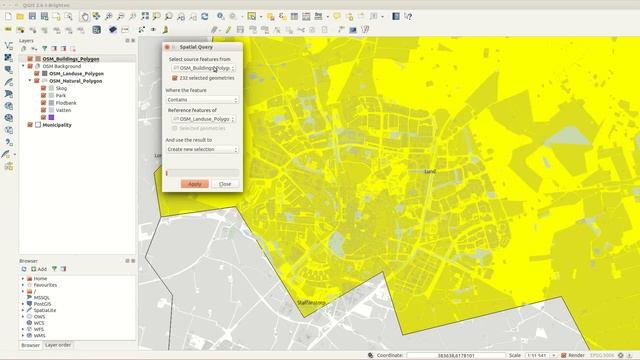Click Add WMS Layer globe icon
Image resolution: width=640 pixels, height=360 pixels.
point(9,106)
